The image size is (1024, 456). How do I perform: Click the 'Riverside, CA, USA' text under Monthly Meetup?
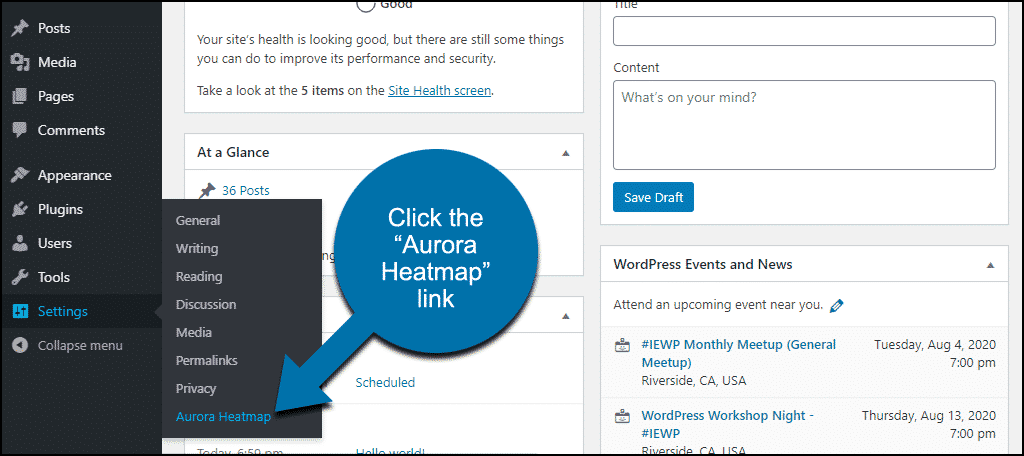[694, 381]
